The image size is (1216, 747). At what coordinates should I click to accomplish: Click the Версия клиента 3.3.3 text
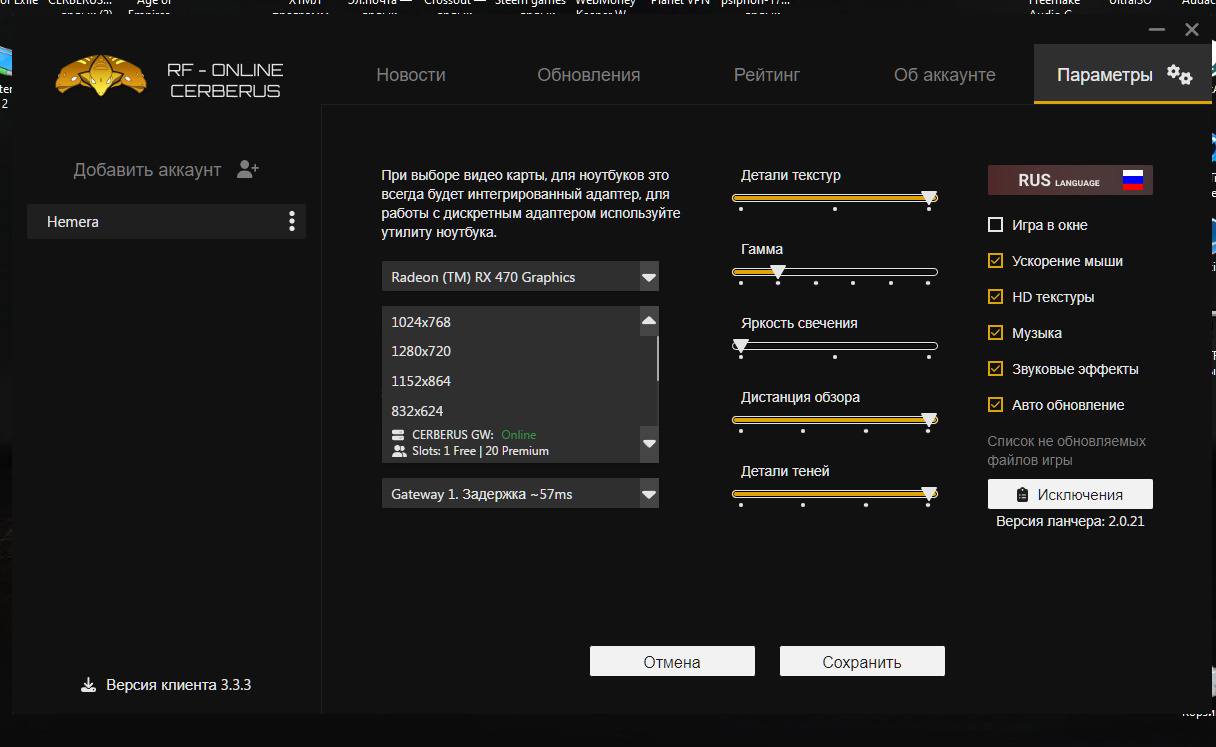click(179, 685)
